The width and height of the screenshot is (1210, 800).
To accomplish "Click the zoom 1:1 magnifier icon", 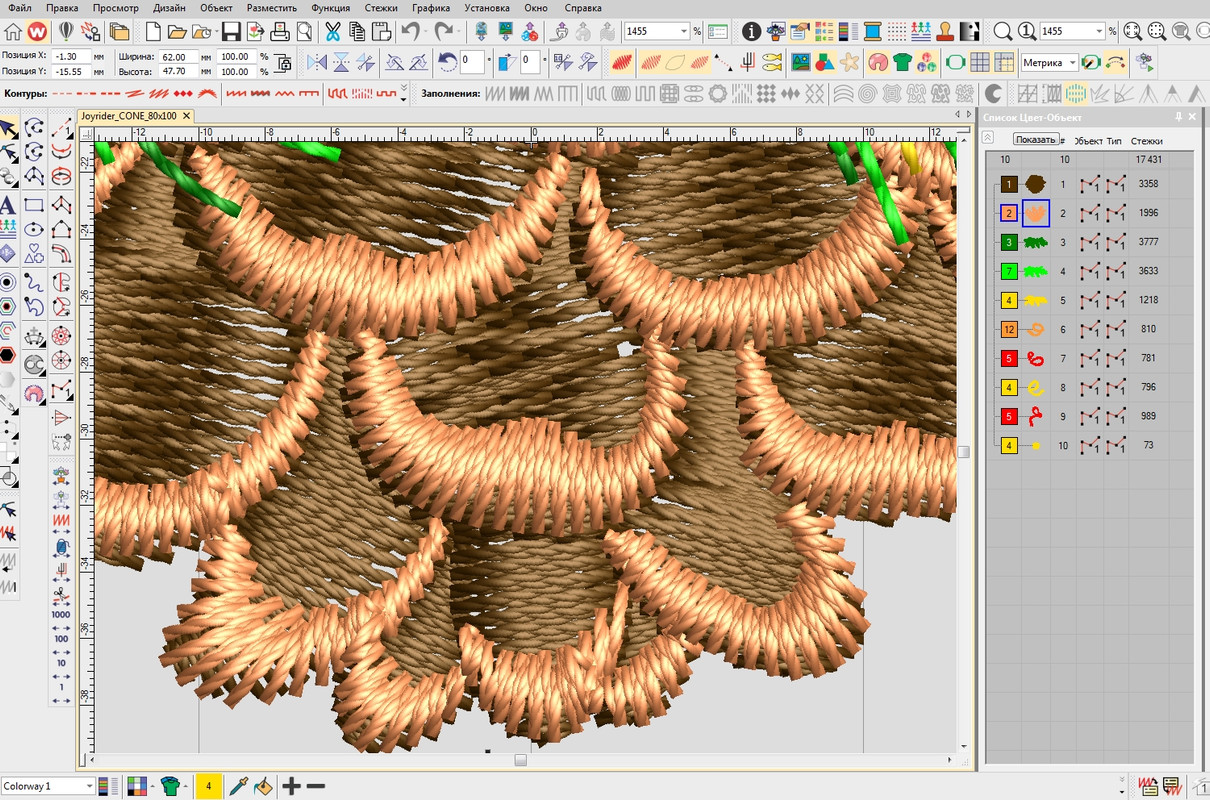I will coord(1023,32).
